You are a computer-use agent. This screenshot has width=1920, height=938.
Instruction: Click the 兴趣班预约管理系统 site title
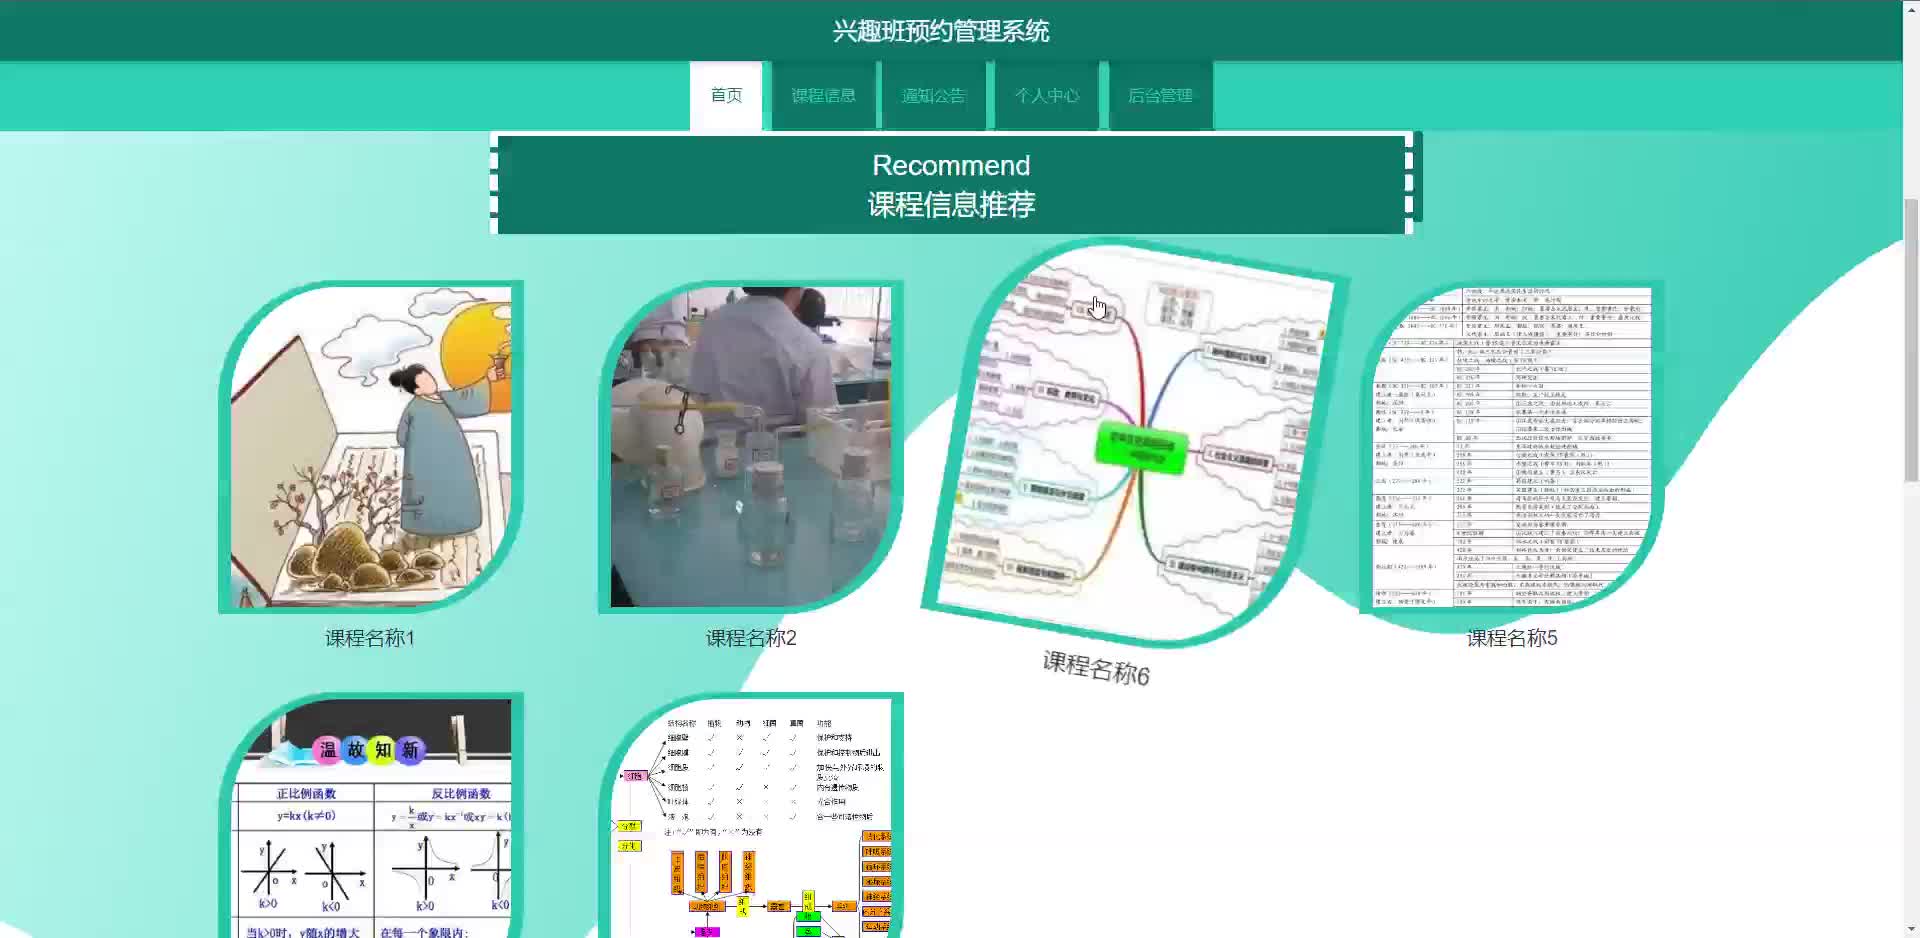pos(941,31)
